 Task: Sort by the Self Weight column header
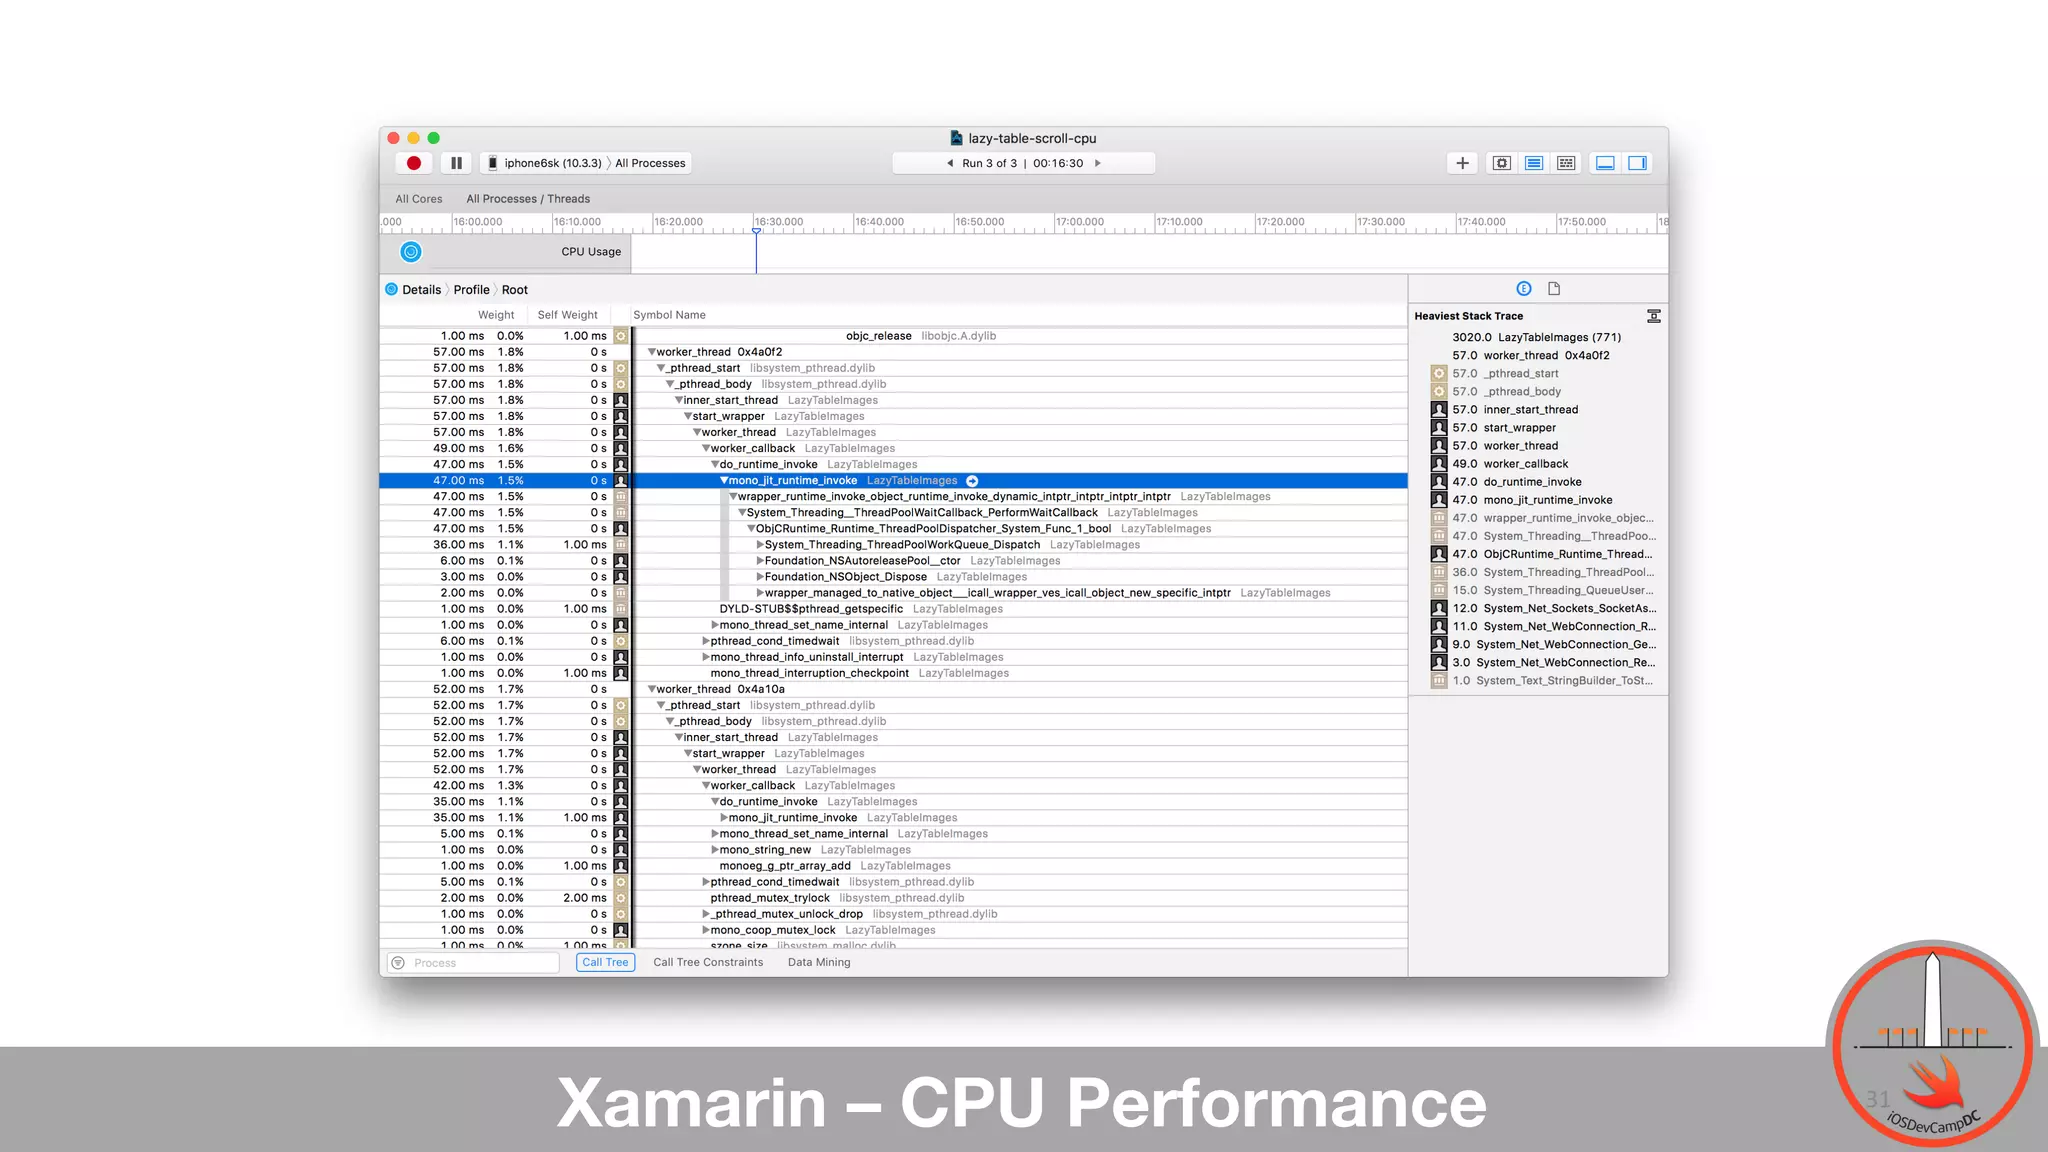pyautogui.click(x=567, y=315)
